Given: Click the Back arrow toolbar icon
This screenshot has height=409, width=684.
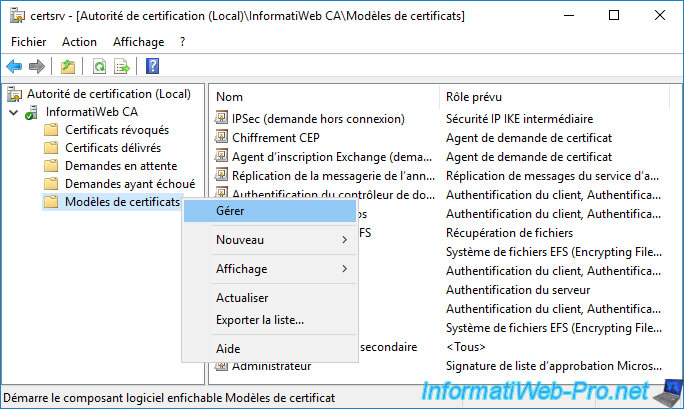Looking at the screenshot, I should [x=14, y=66].
